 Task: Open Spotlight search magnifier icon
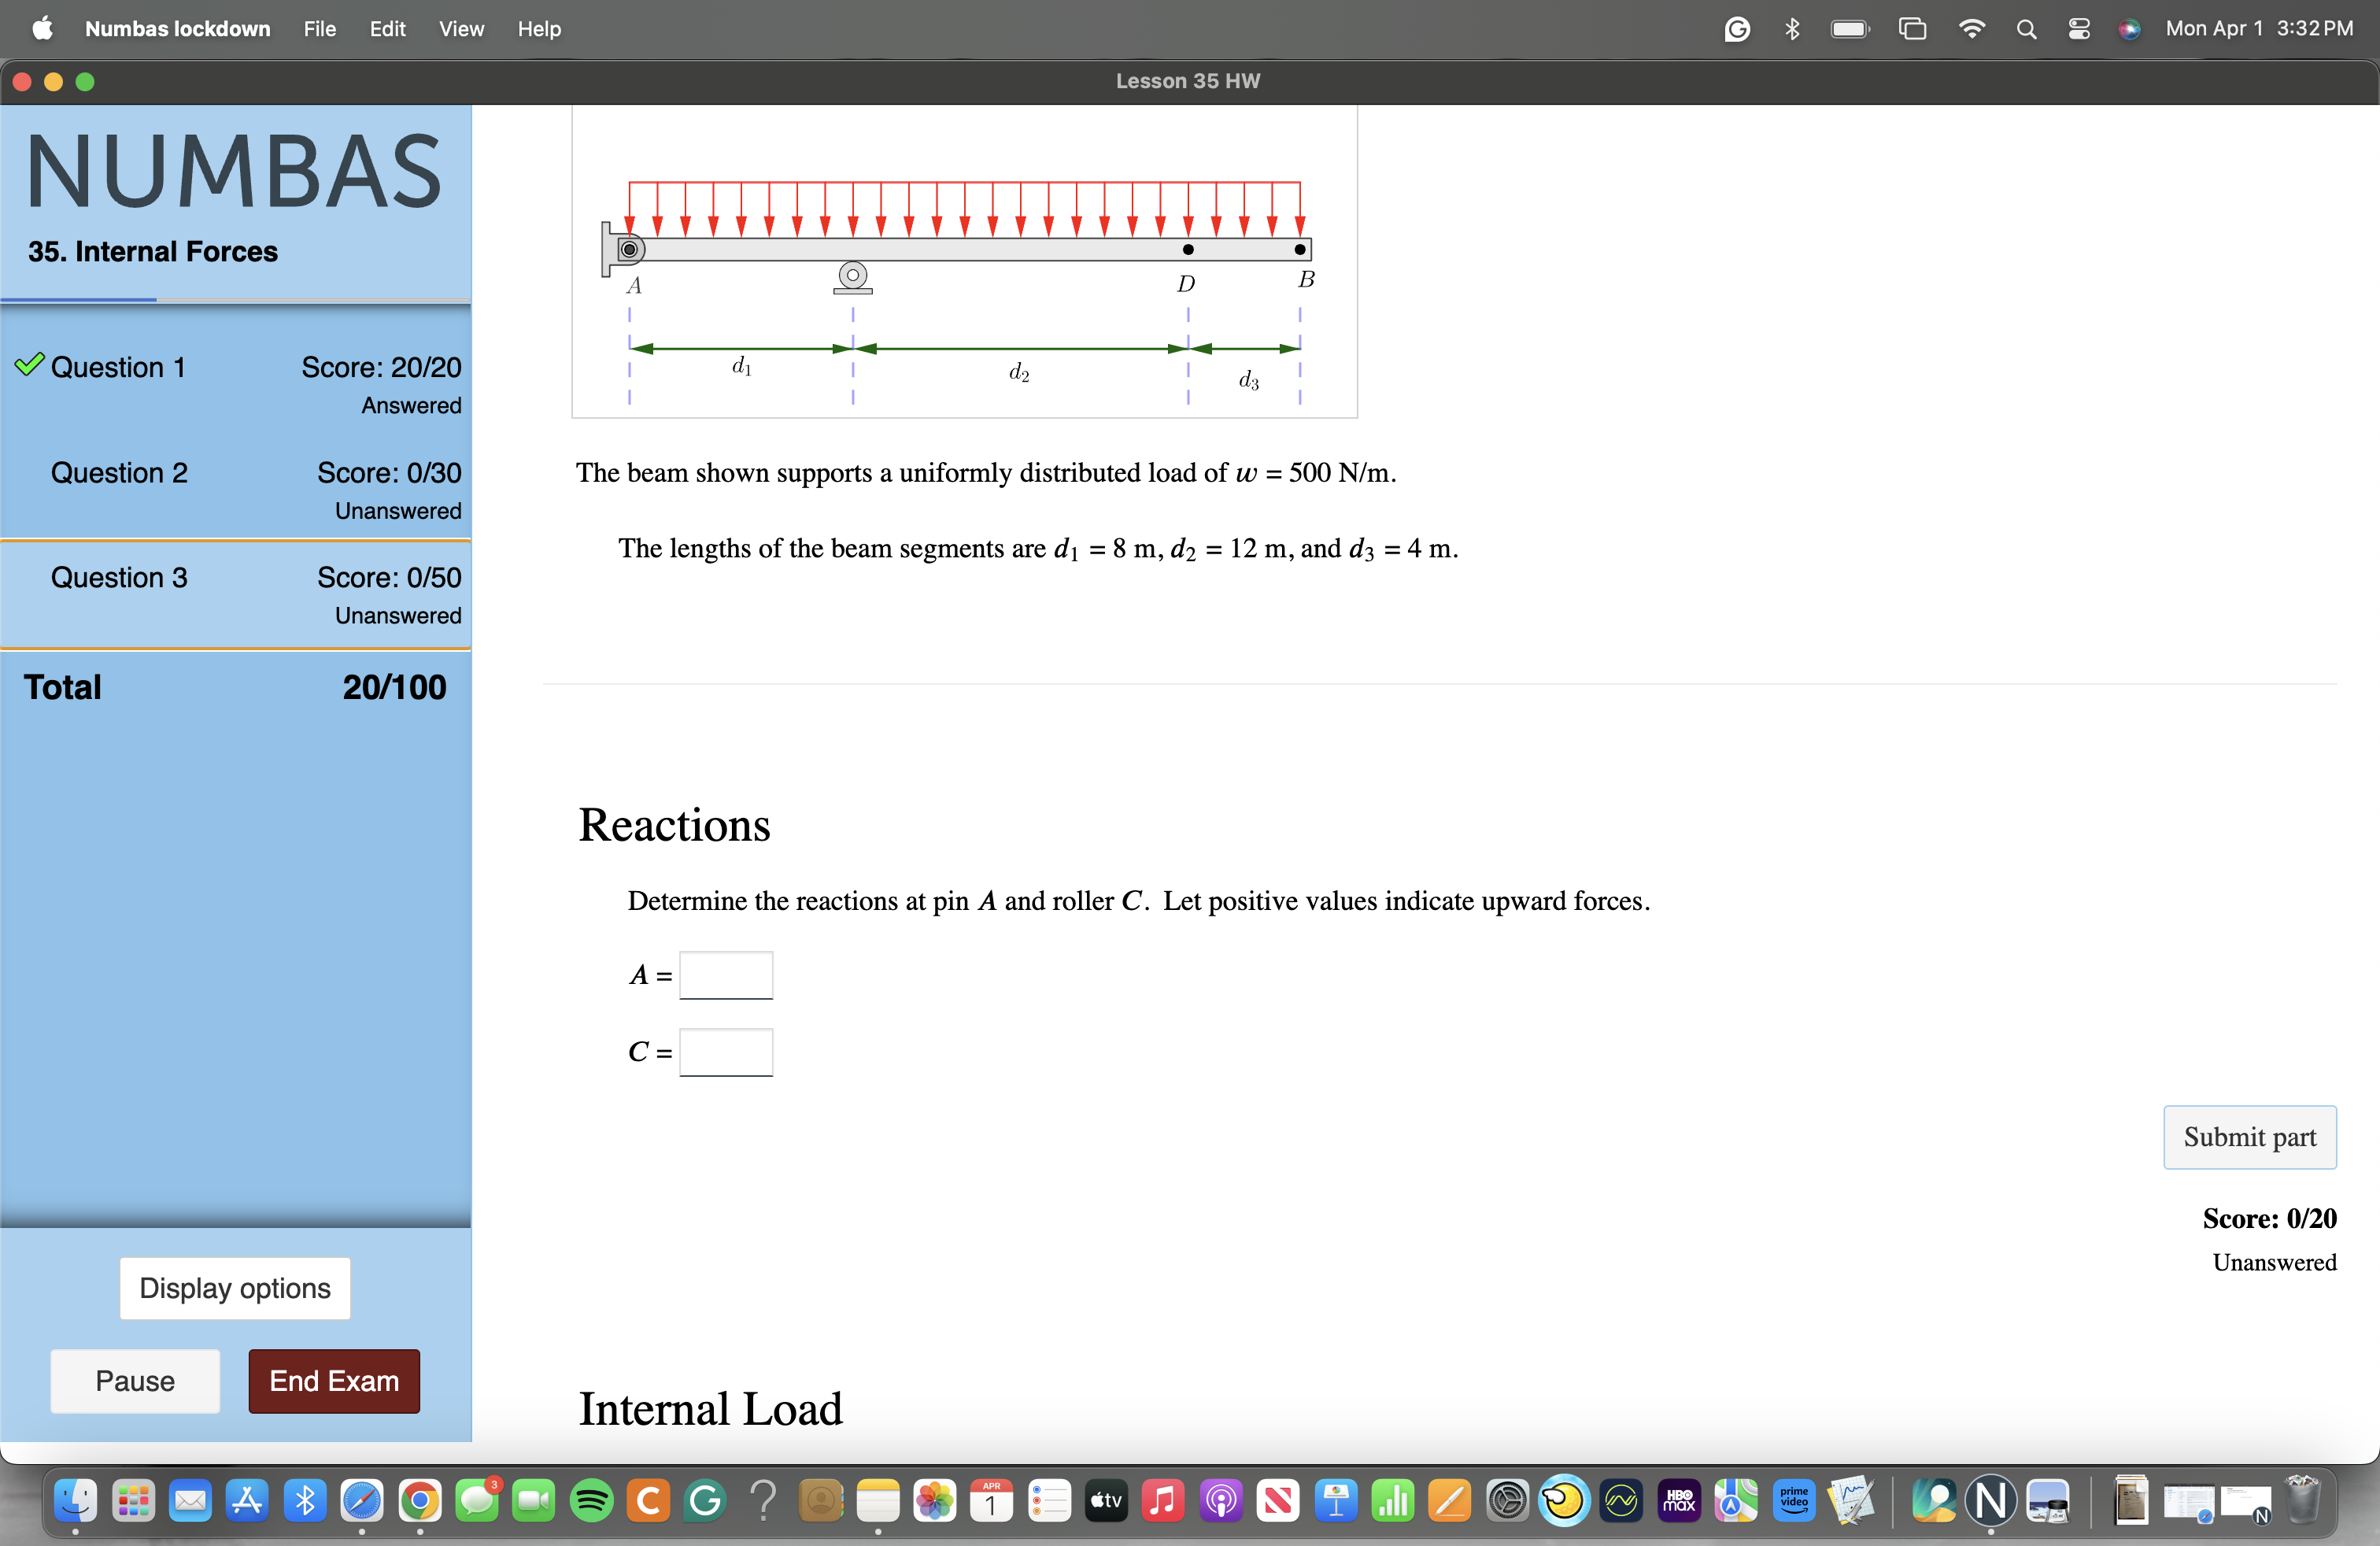(x=2026, y=29)
